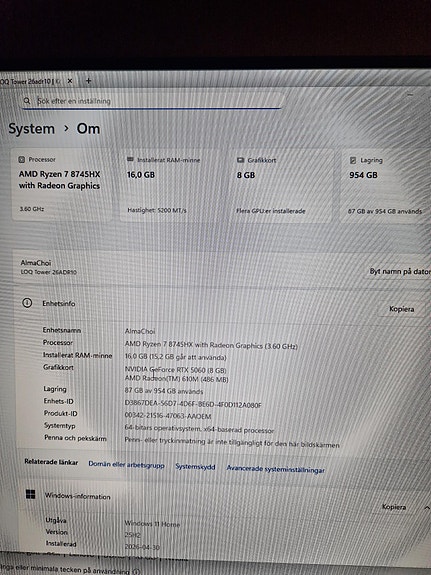The image size is (431, 575).
Task: Click the Windows logo icon
Action: 31,494
